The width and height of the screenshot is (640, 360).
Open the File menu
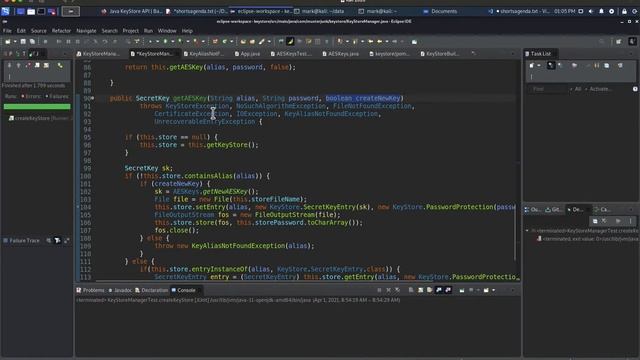click(7, 31)
